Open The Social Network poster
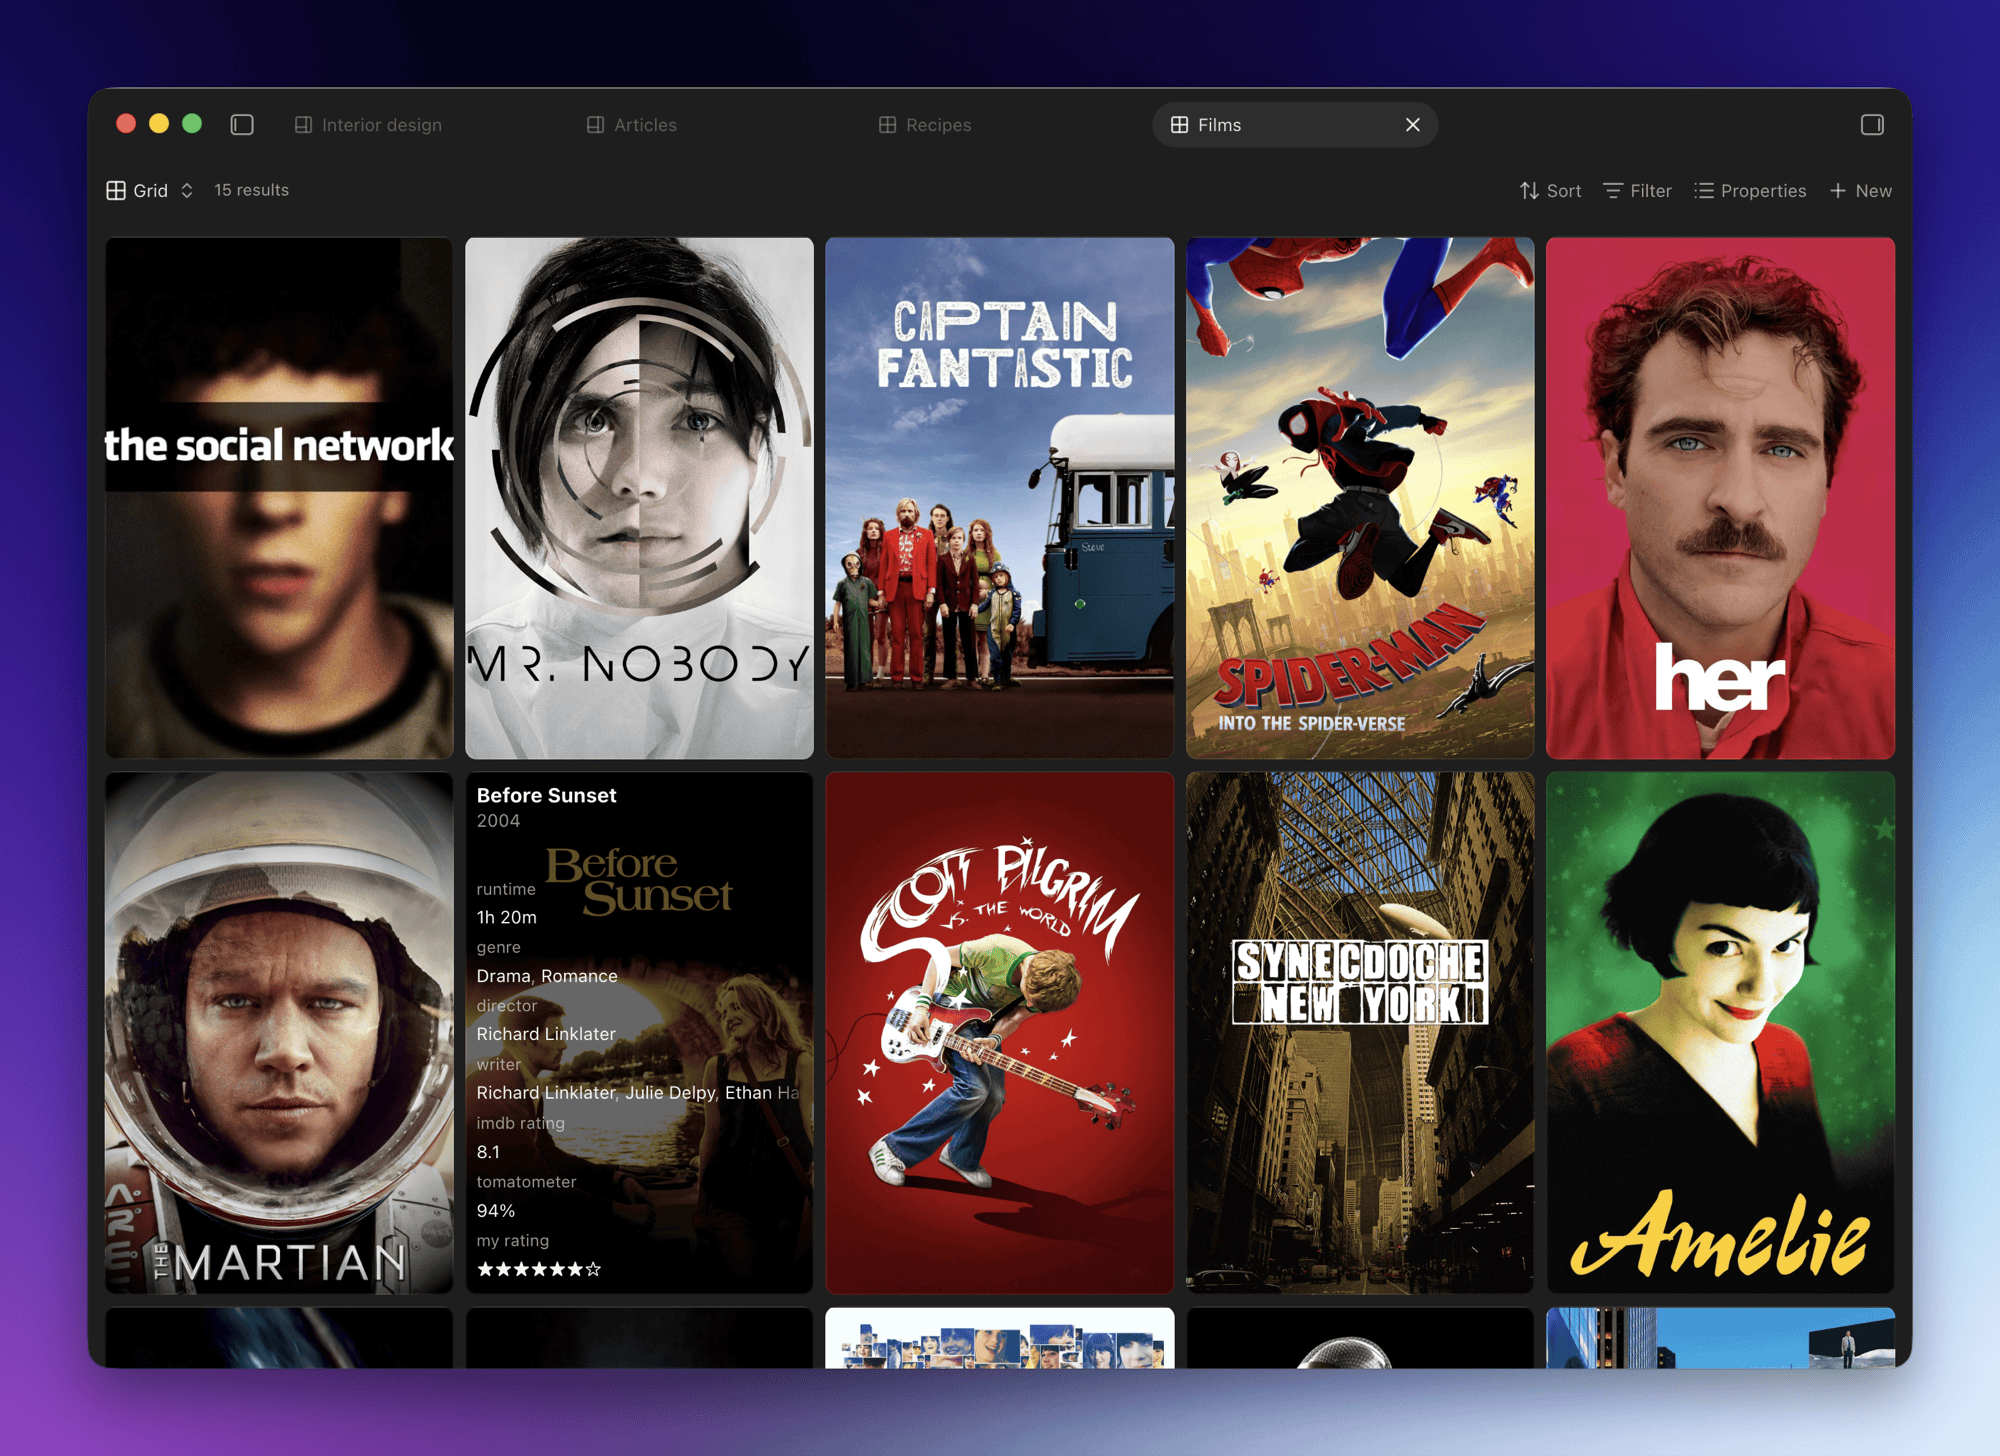The width and height of the screenshot is (2000, 1456). click(279, 497)
